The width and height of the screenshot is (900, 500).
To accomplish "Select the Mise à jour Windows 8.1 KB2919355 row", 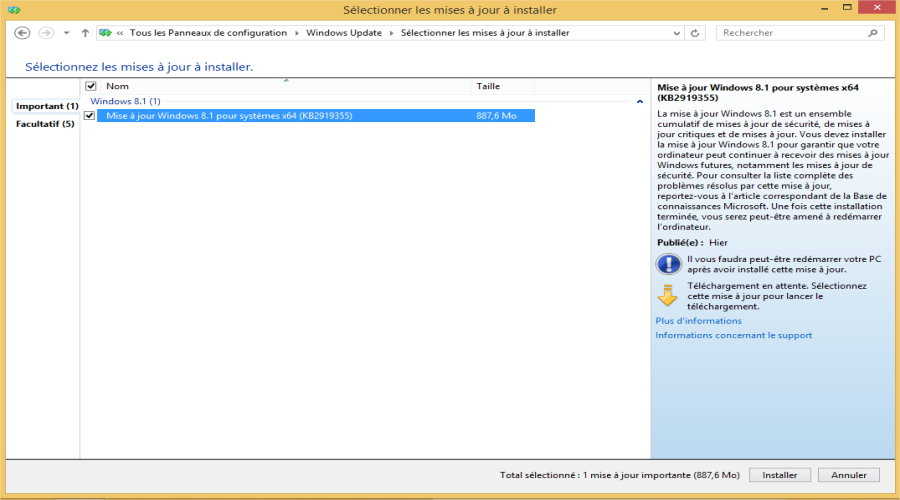I will pyautogui.click(x=316, y=115).
